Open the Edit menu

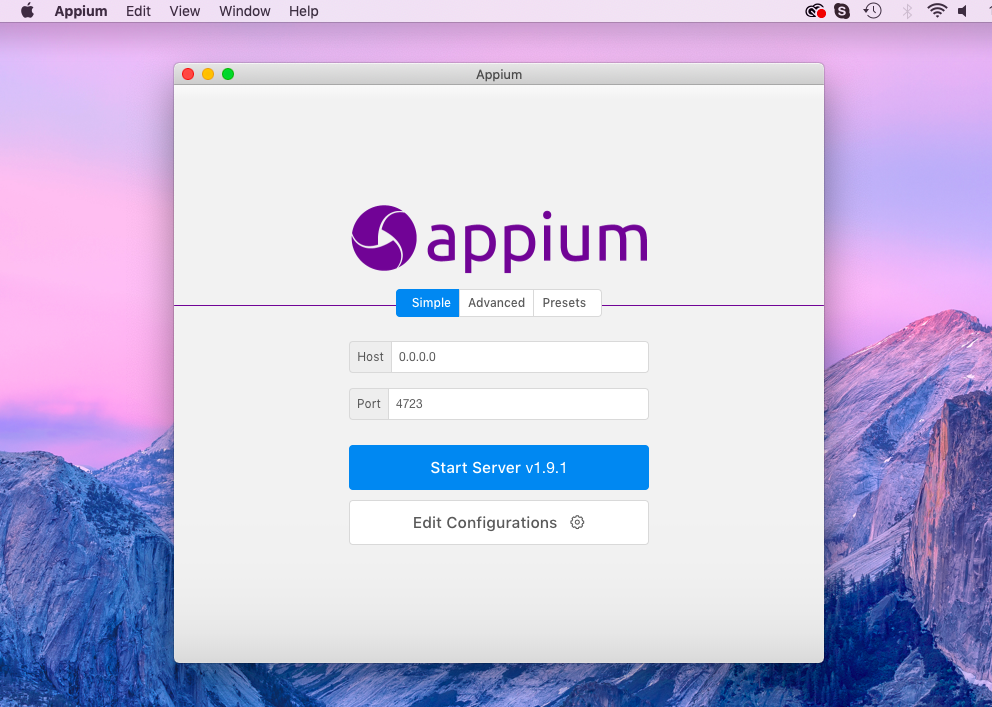138,11
